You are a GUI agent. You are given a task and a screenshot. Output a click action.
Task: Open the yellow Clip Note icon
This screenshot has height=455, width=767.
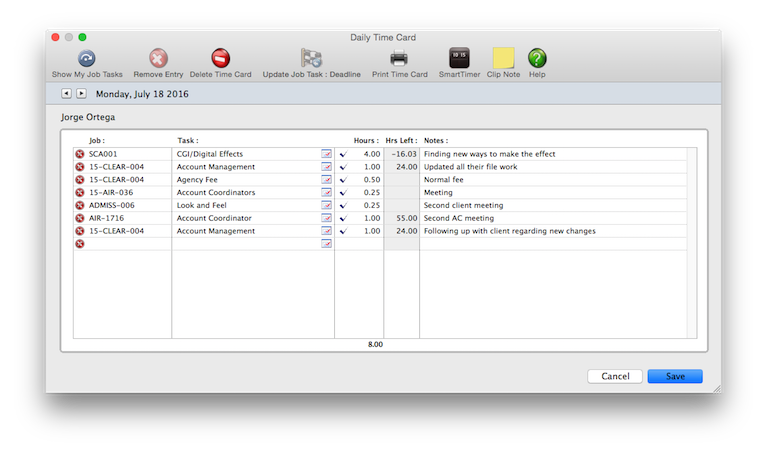(x=504, y=59)
